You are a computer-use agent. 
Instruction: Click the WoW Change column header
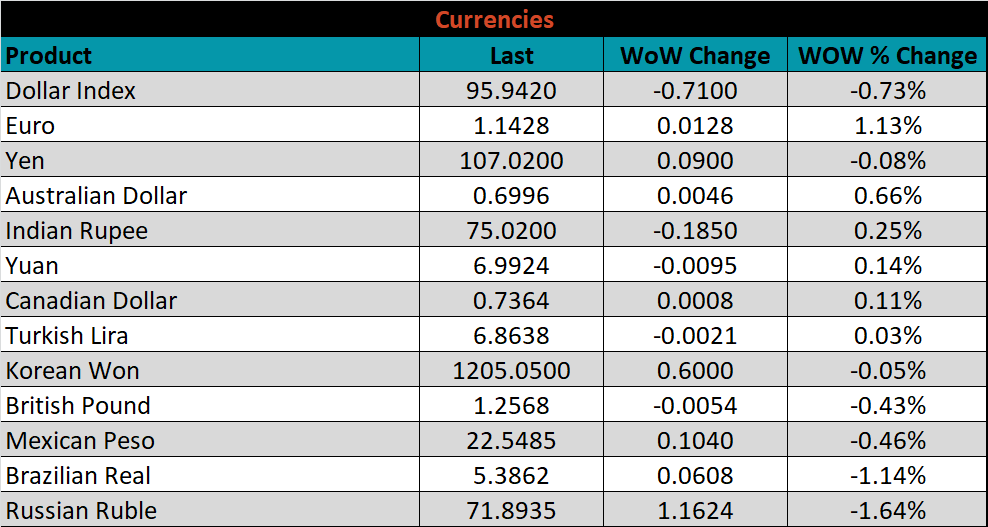(695, 56)
